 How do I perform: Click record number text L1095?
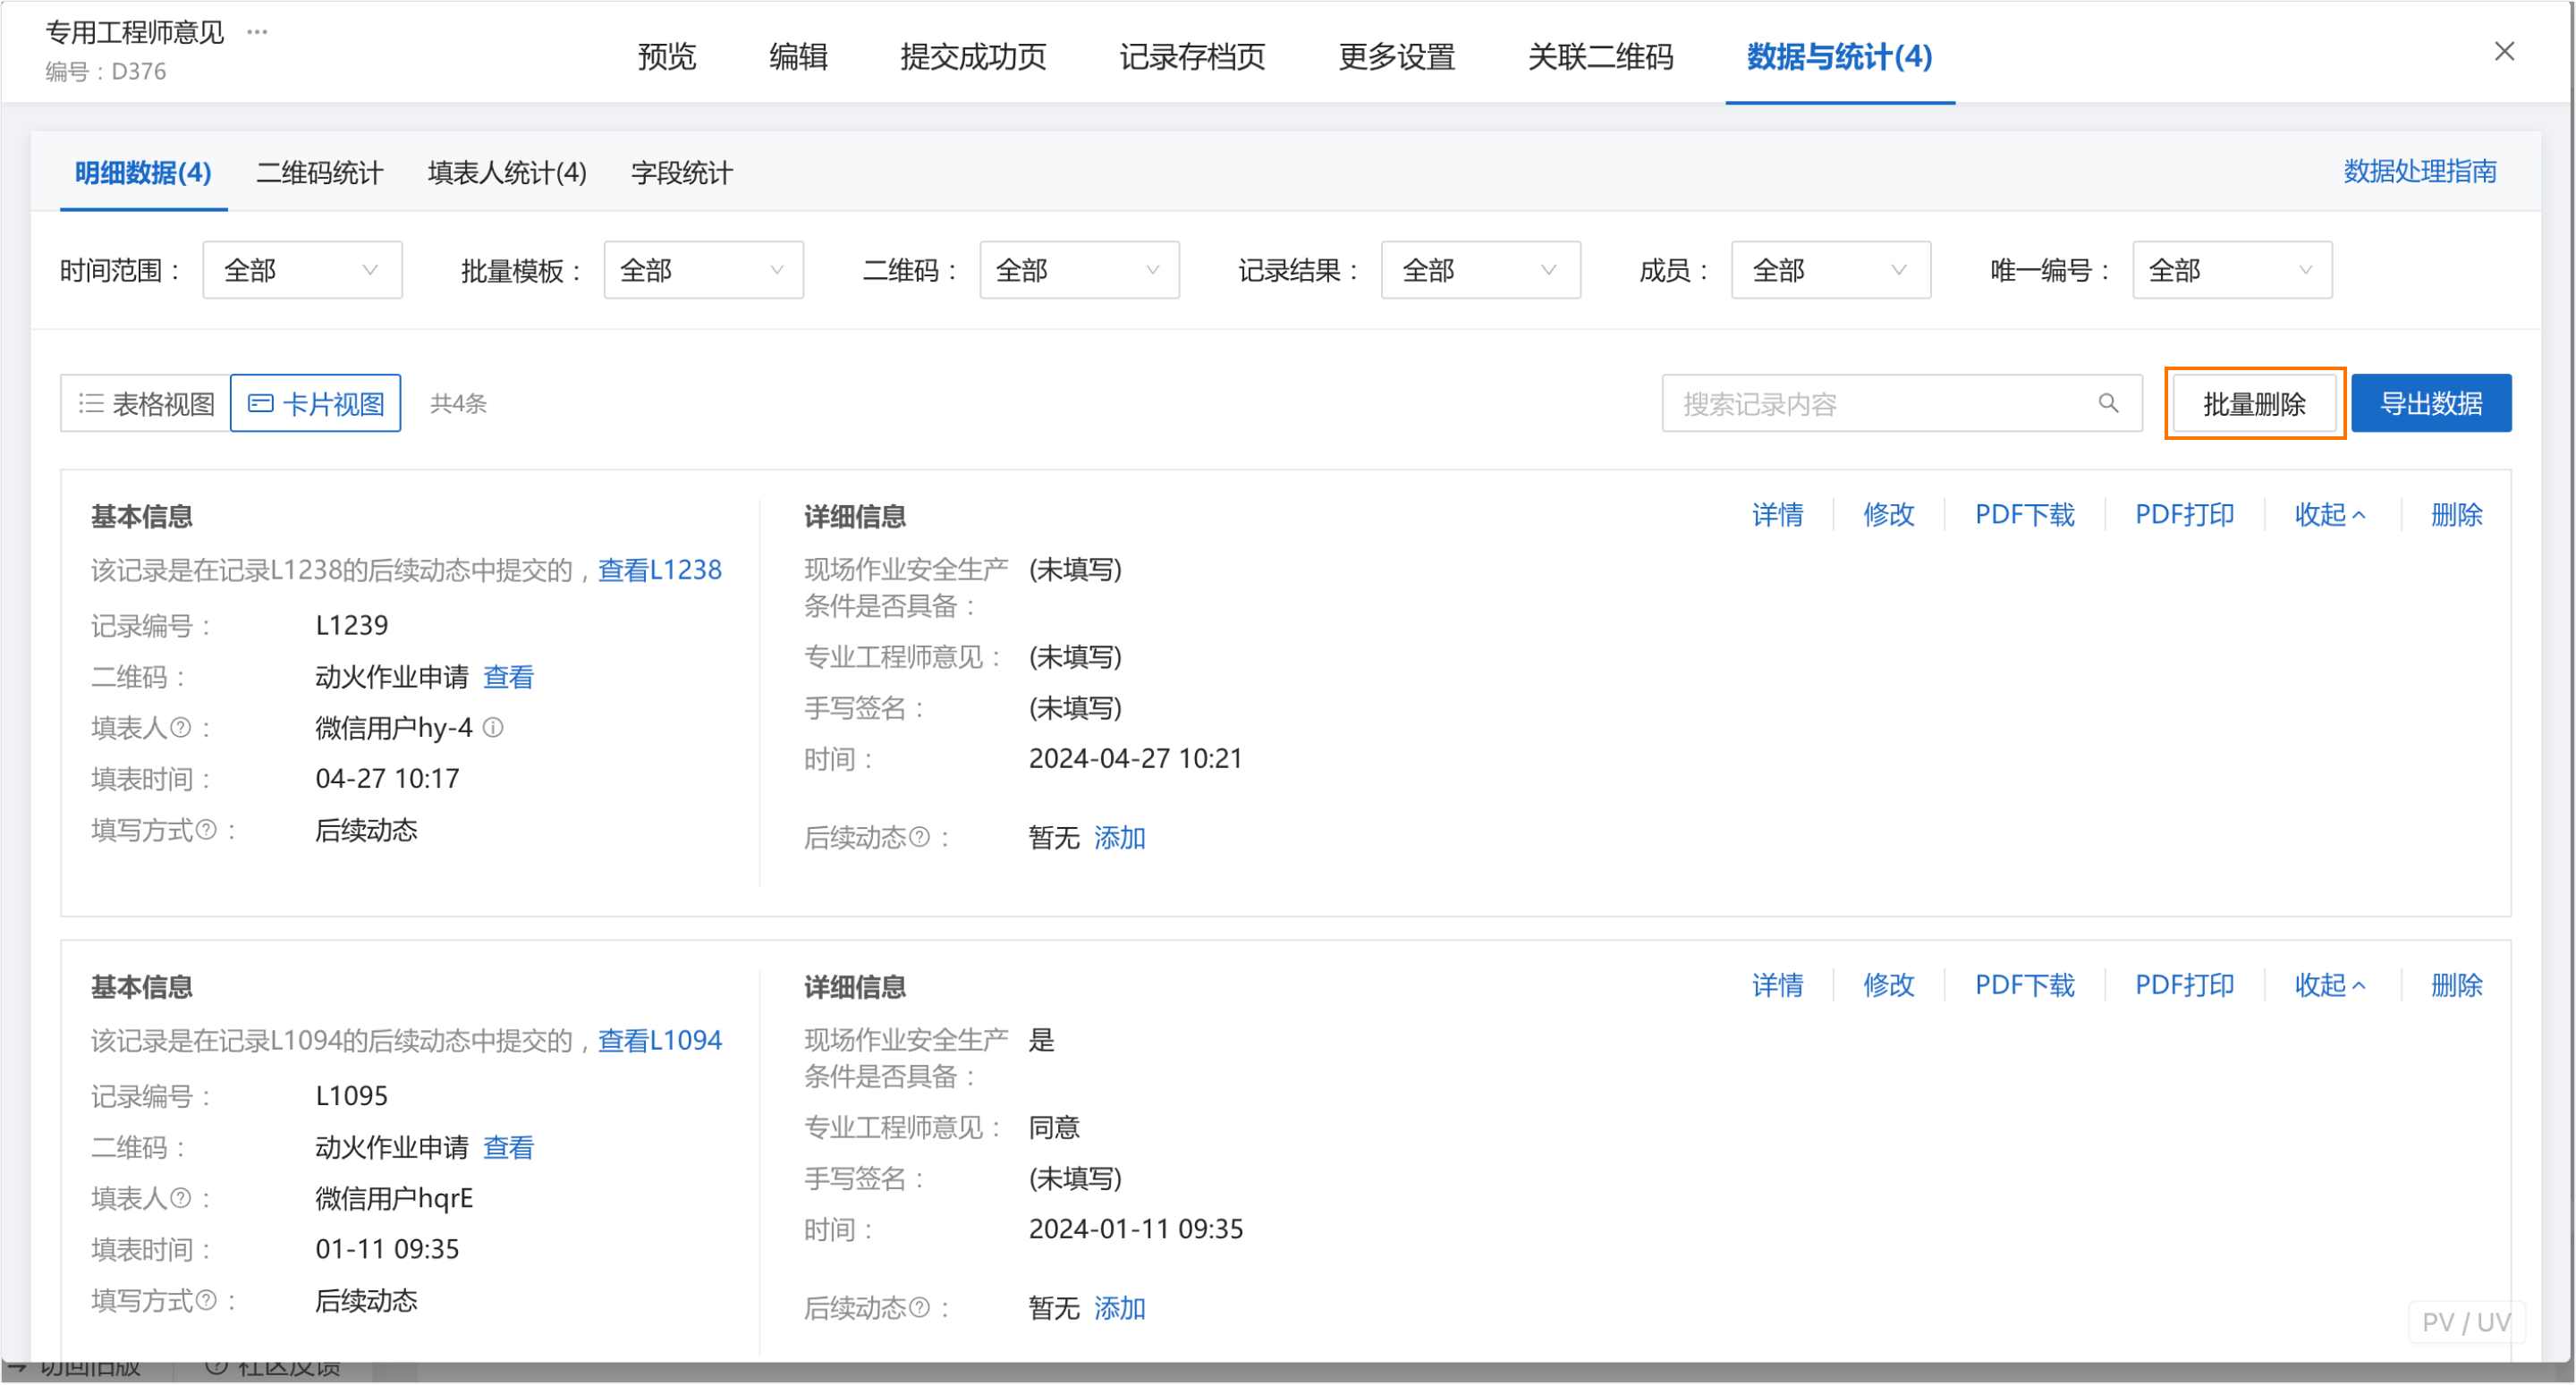pos(351,1095)
